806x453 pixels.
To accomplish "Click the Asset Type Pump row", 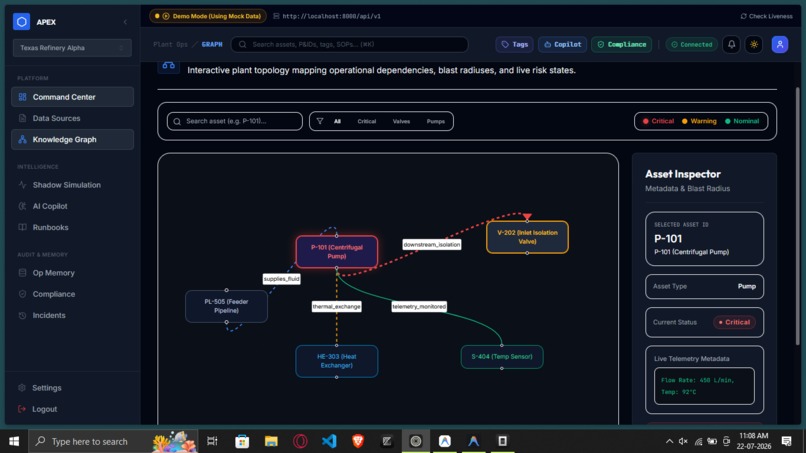I will (704, 286).
